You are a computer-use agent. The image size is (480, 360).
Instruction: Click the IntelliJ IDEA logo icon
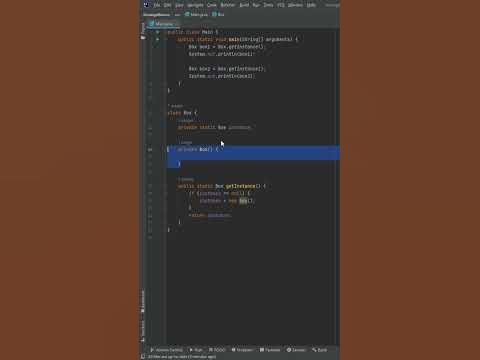click(x=147, y=4)
